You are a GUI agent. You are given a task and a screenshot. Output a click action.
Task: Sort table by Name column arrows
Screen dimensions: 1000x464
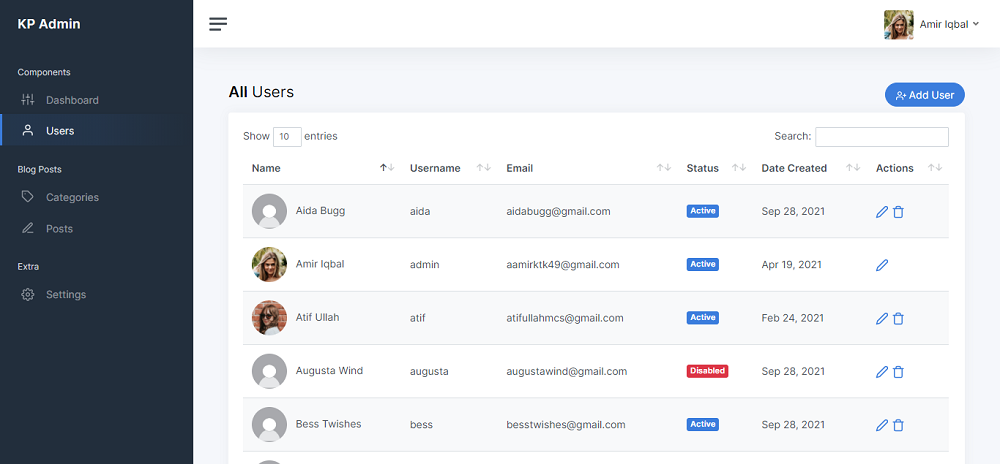coord(387,168)
